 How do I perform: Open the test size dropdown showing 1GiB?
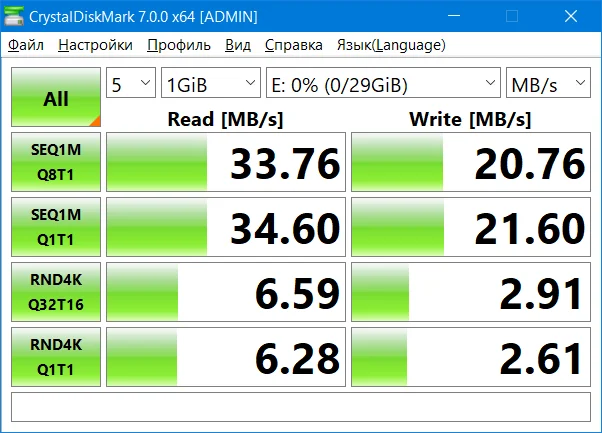[211, 83]
